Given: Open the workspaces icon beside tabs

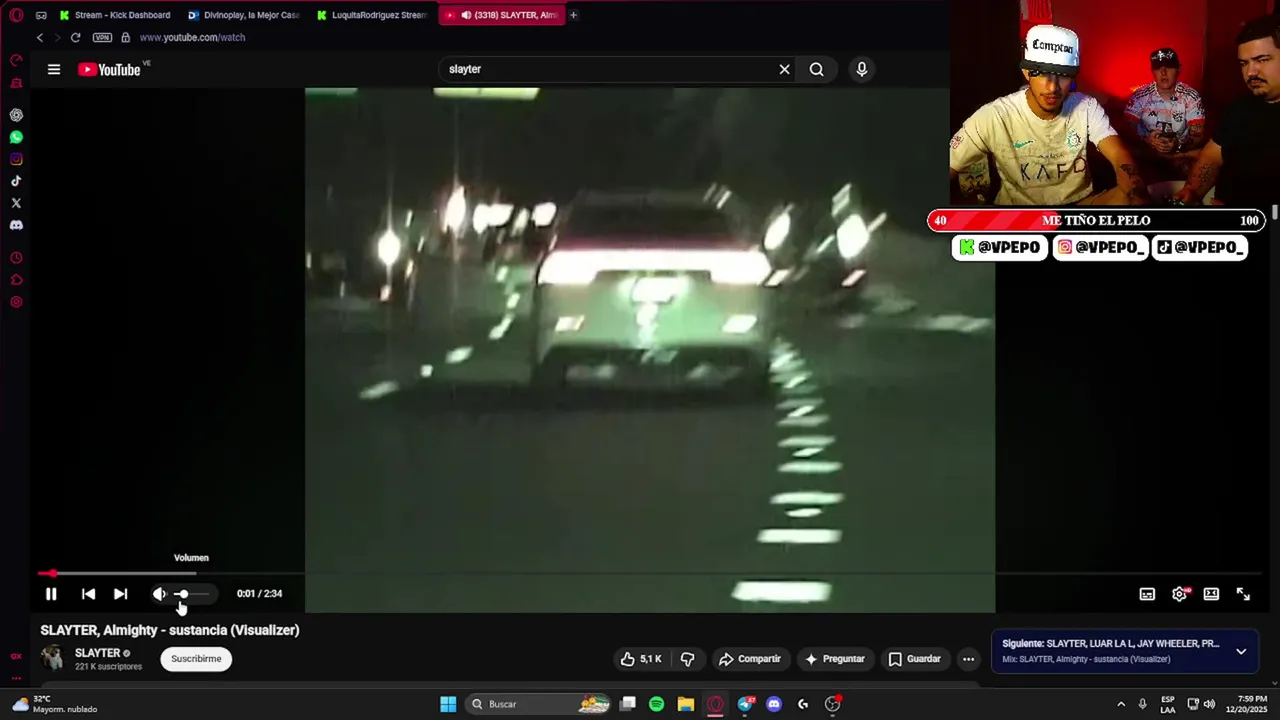Looking at the screenshot, I should tap(41, 15).
